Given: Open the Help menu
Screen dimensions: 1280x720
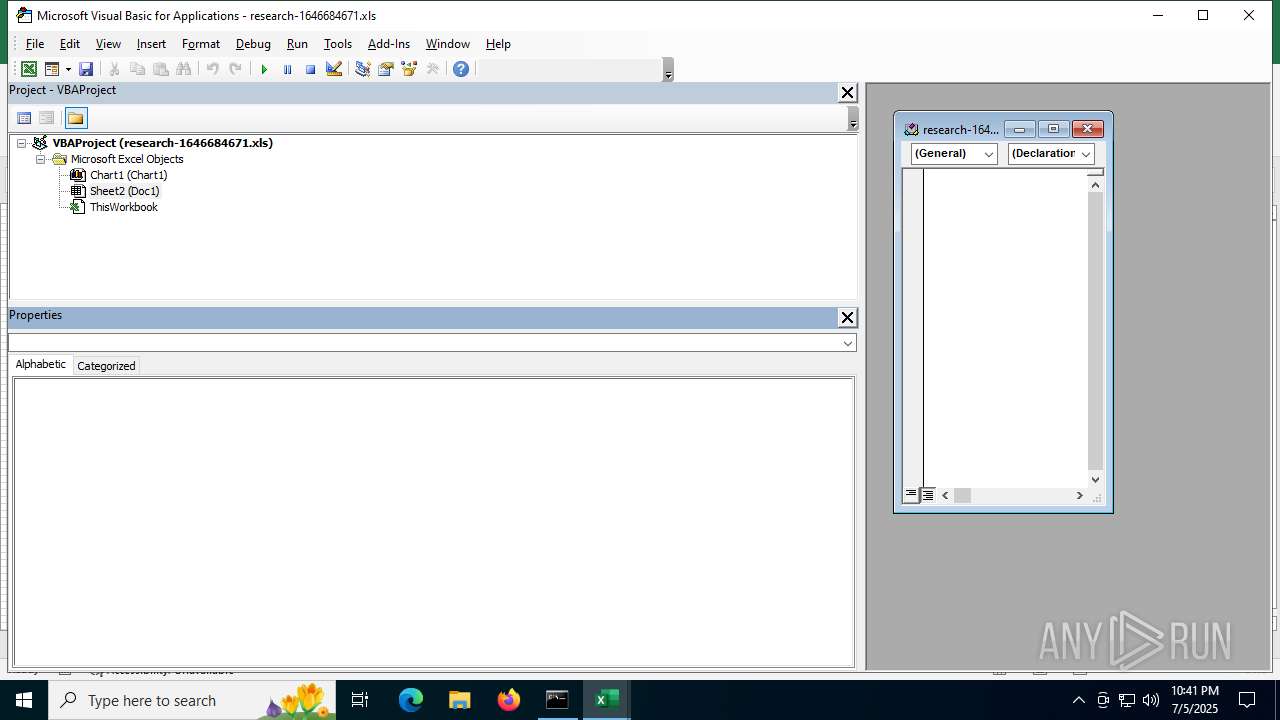Looking at the screenshot, I should pyautogui.click(x=498, y=44).
